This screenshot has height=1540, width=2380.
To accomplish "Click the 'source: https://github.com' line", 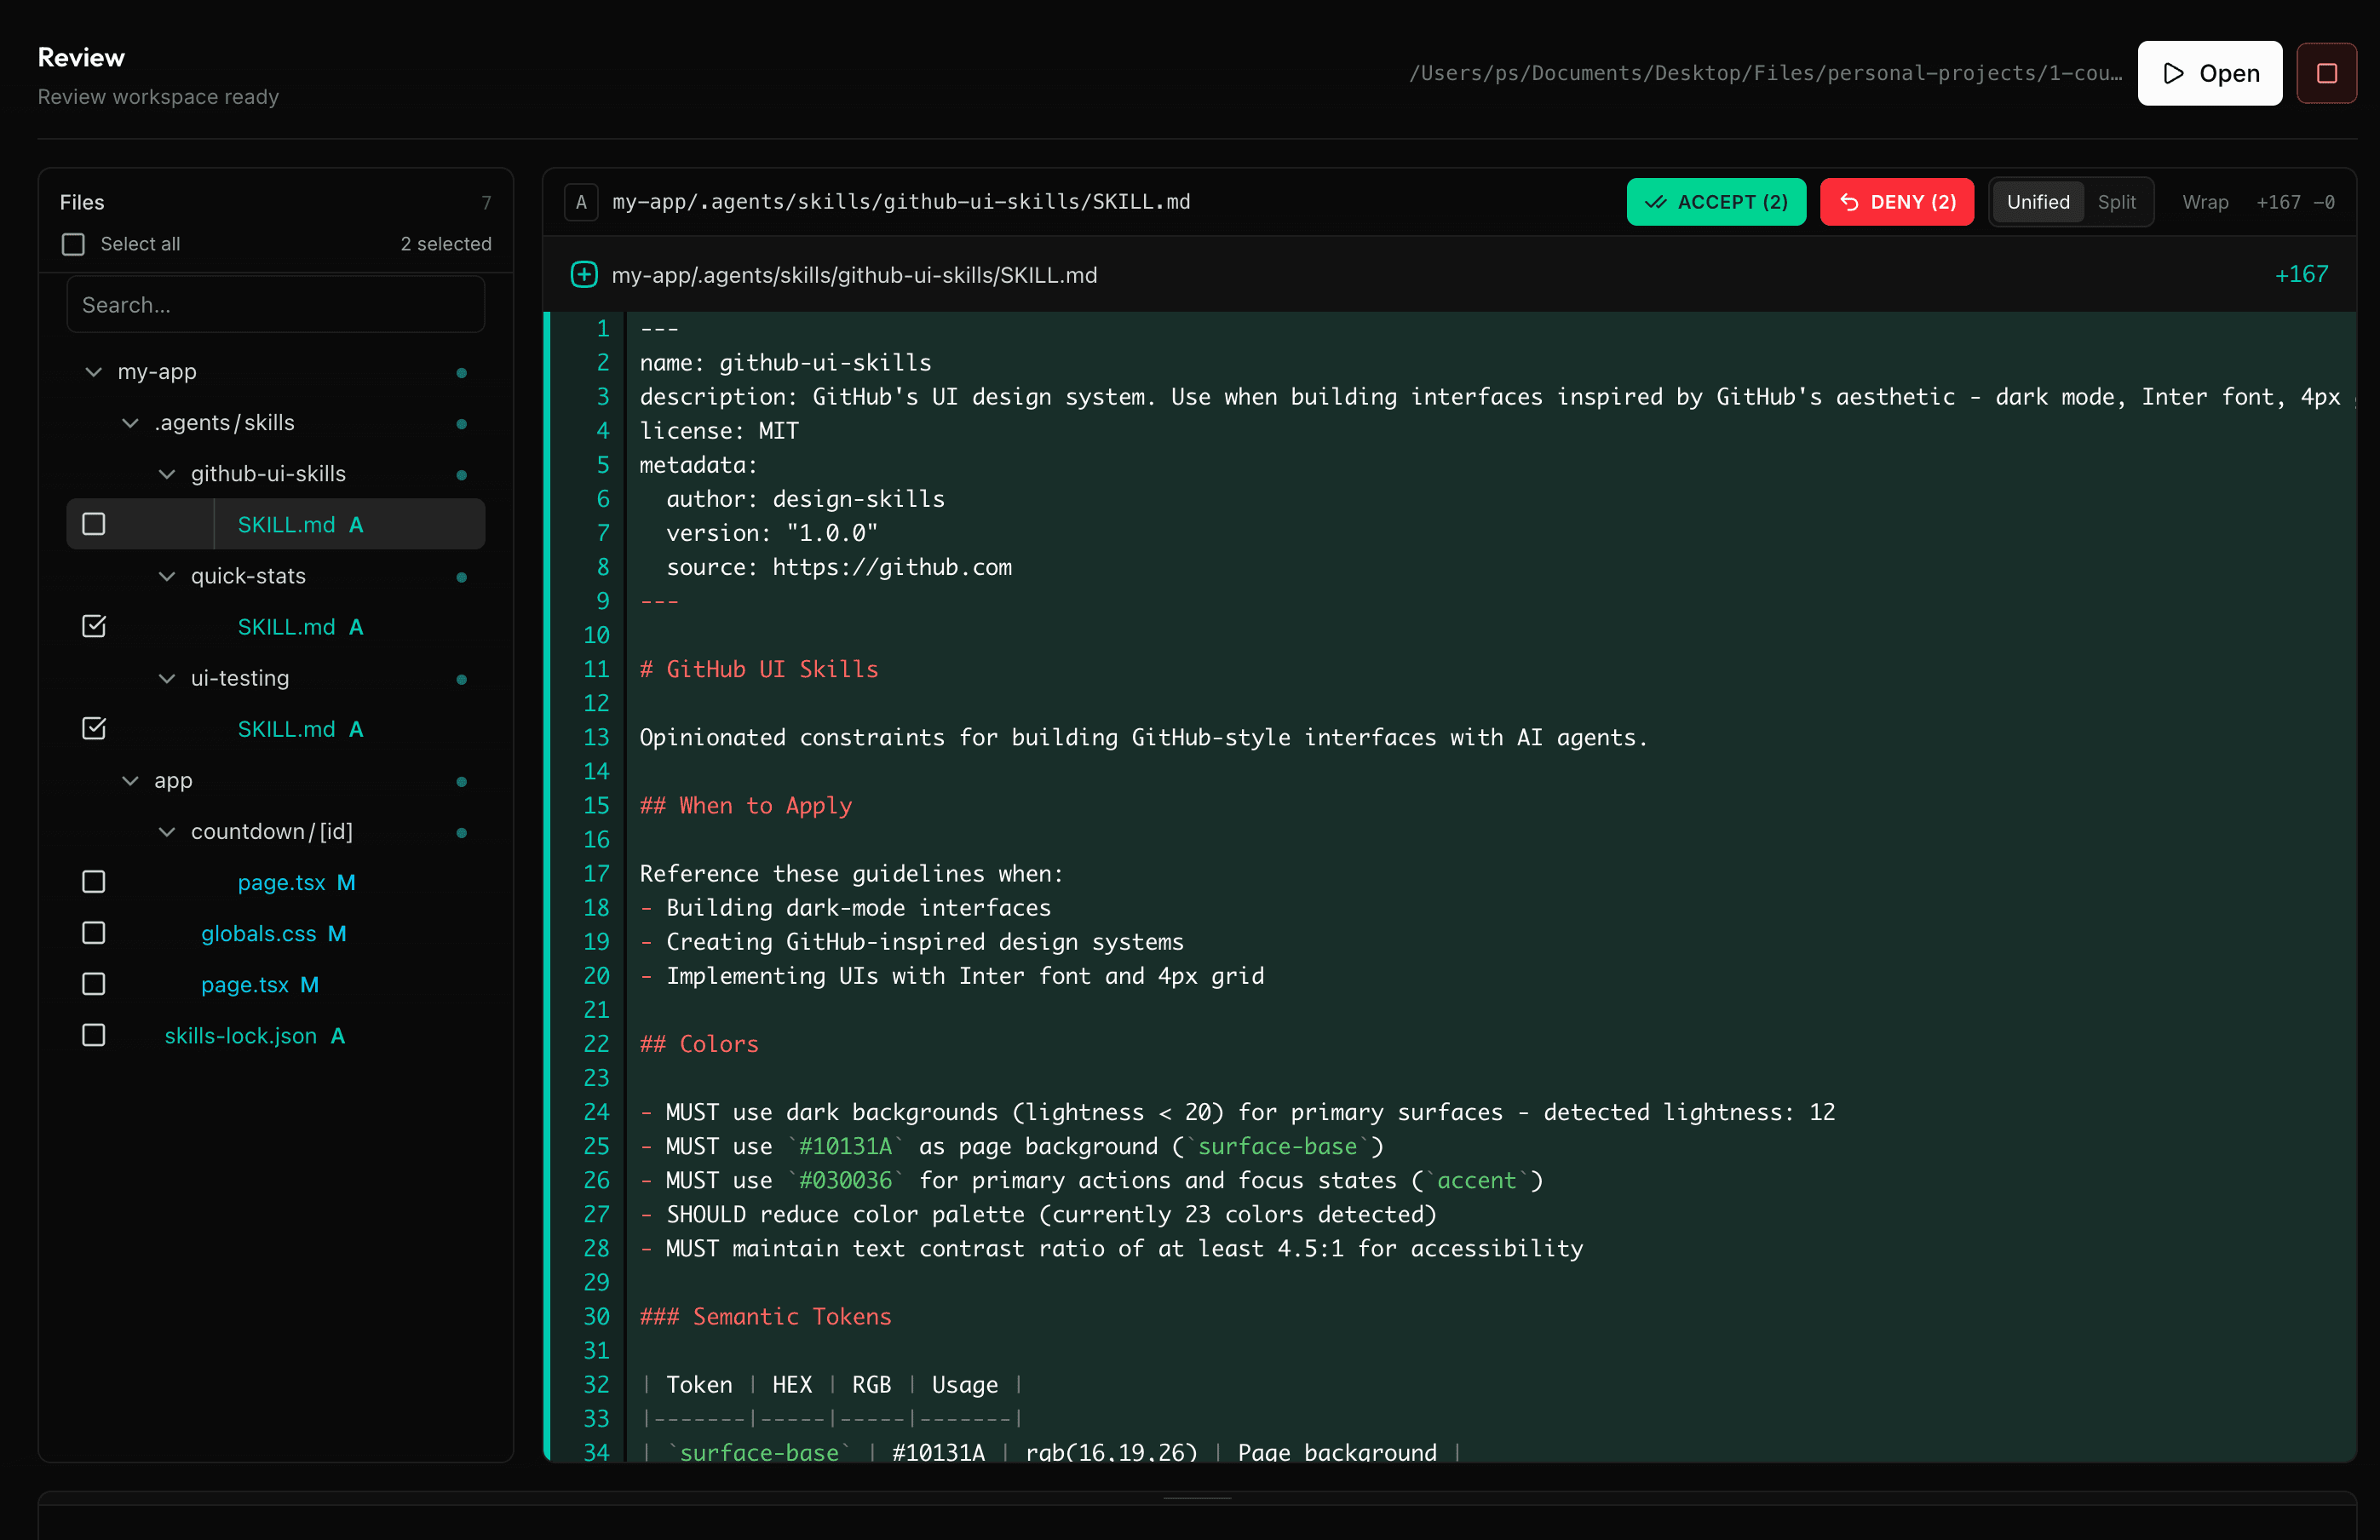I will click(839, 567).
